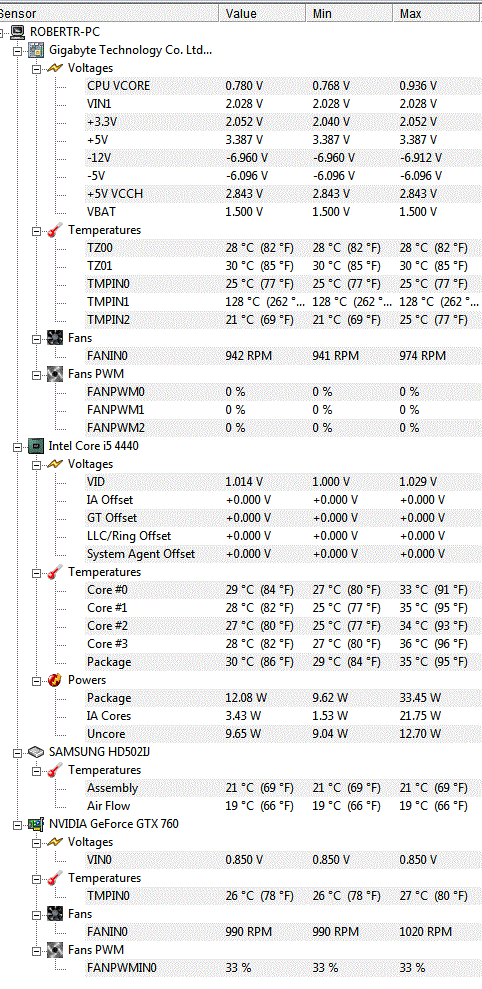This screenshot has height=989, width=482.
Task: Click the Intel Core i5 4440 chip icon
Action: click(x=36, y=446)
